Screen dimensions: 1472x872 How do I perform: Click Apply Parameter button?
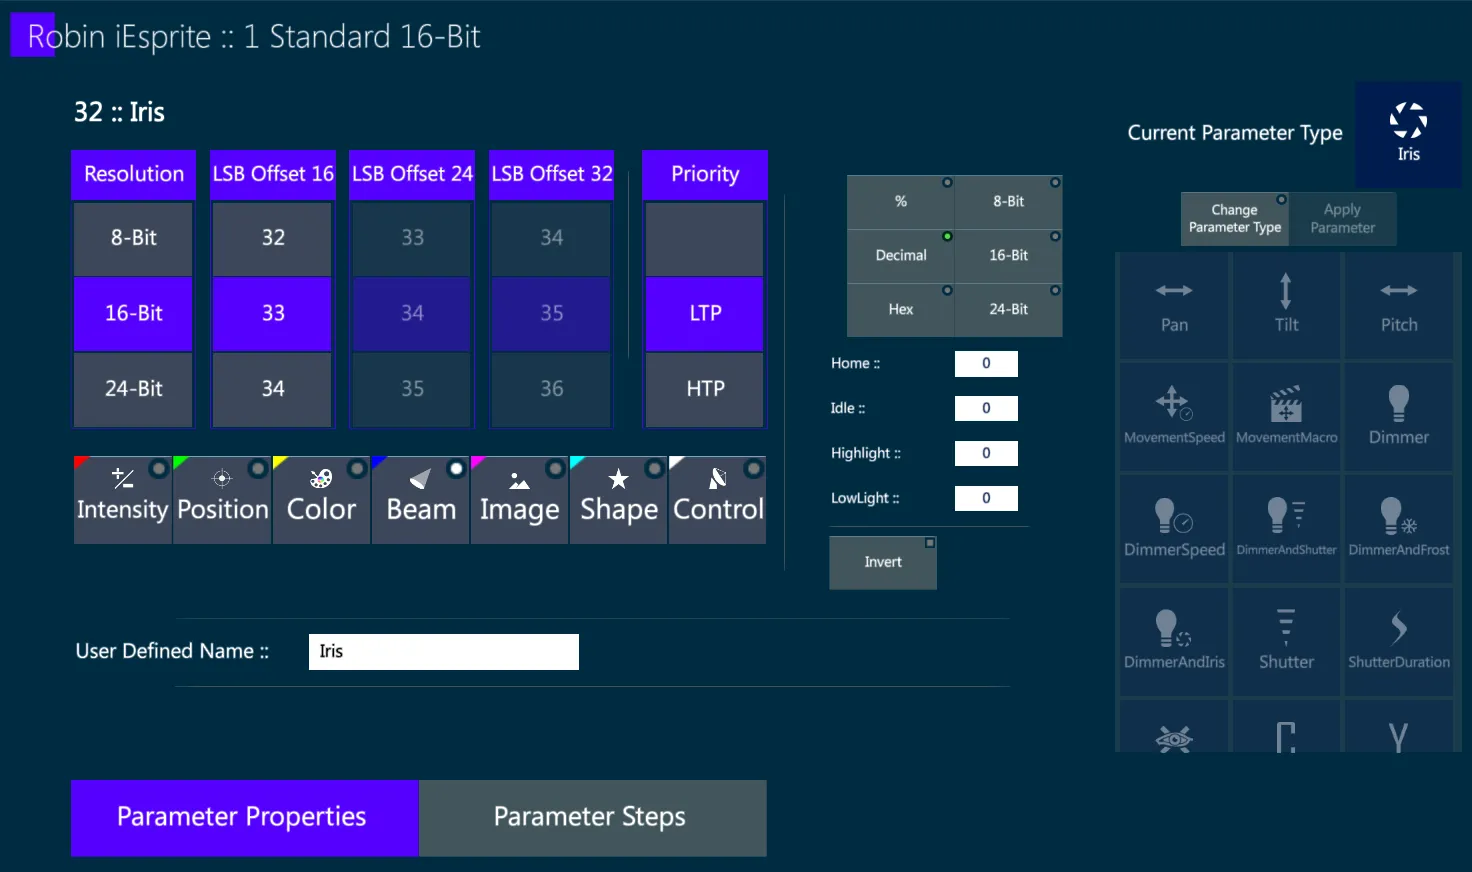point(1343,219)
